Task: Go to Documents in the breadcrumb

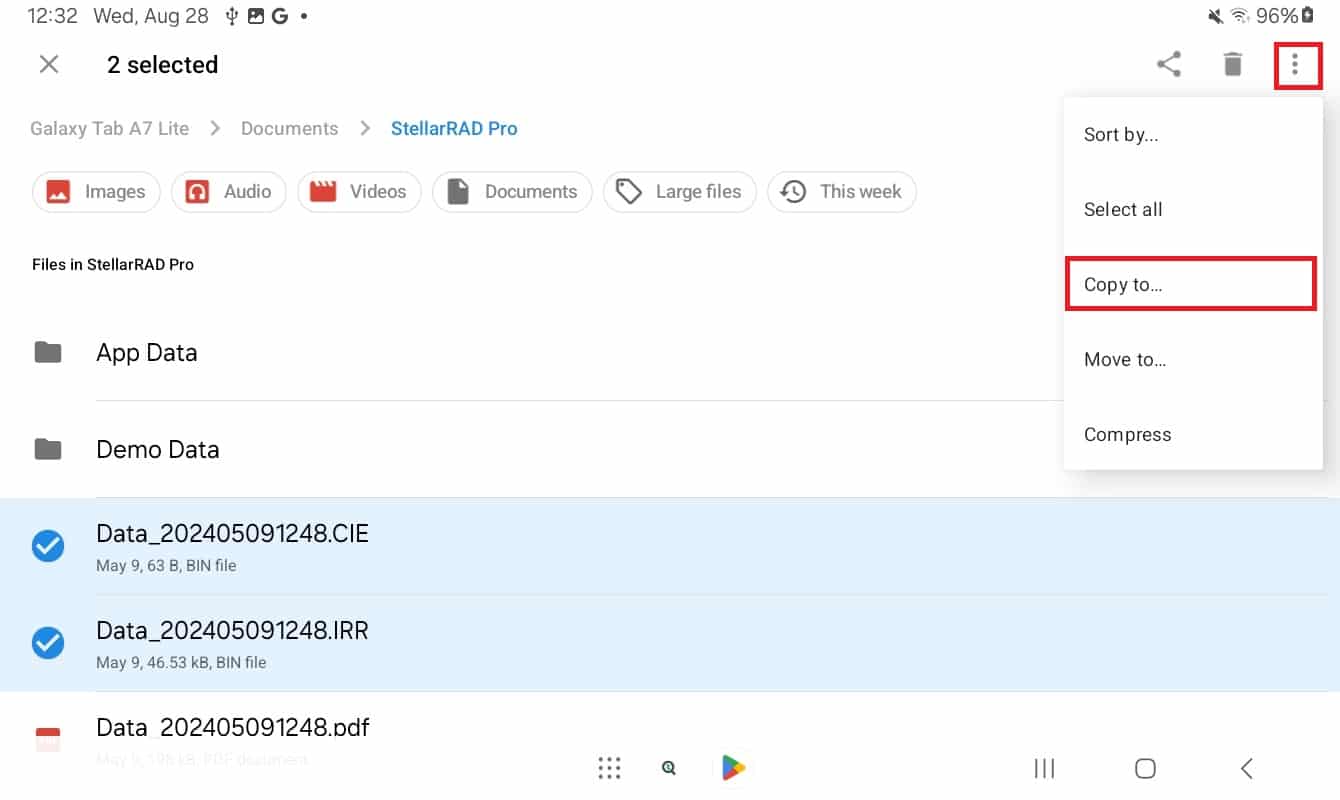Action: tap(289, 129)
